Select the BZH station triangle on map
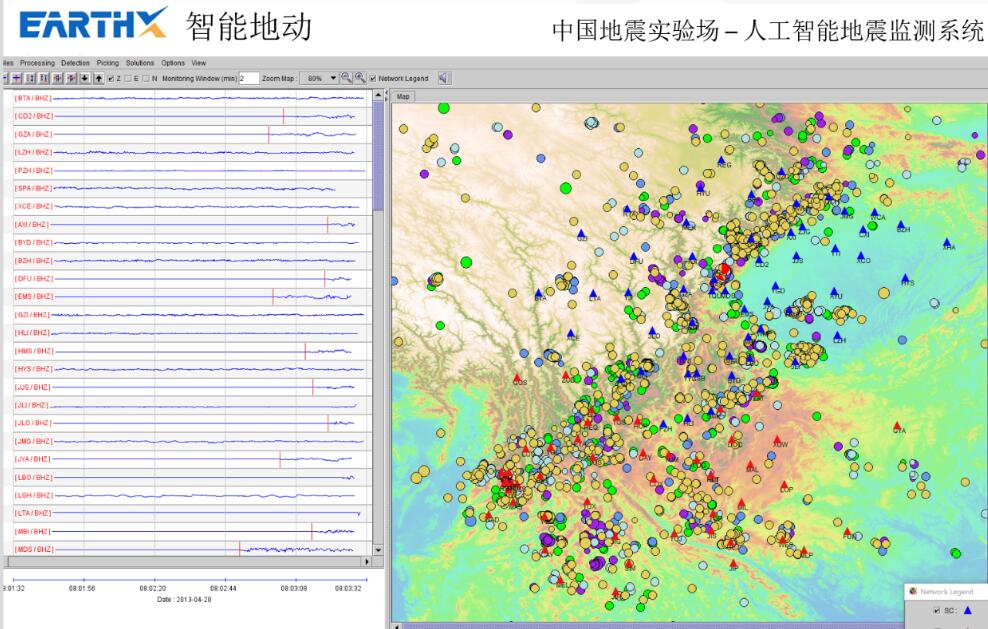 coord(901,224)
